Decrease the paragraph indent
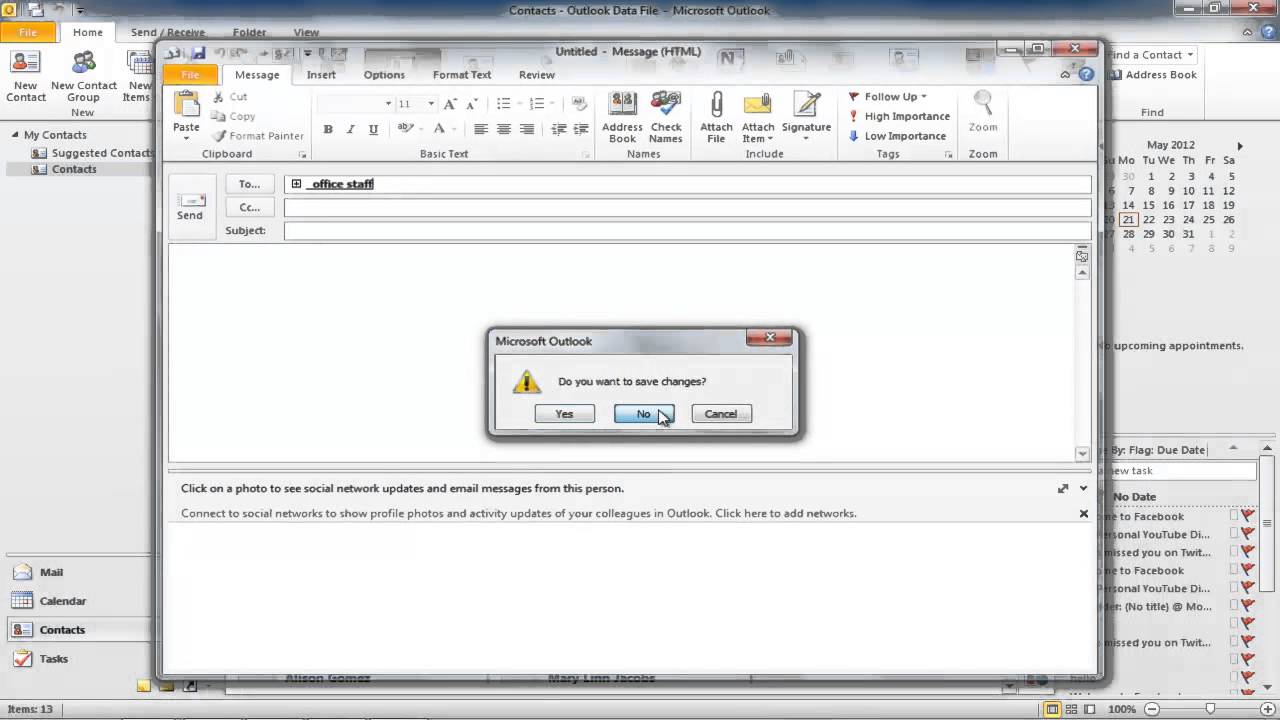The width and height of the screenshot is (1280, 720). click(558, 129)
